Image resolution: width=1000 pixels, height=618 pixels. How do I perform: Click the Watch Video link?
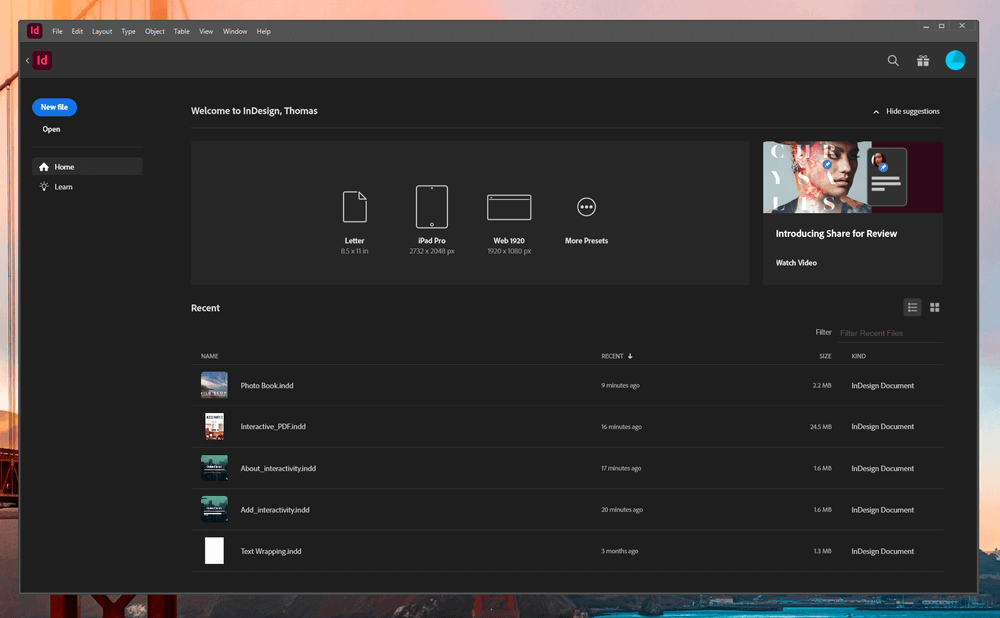pyautogui.click(x=796, y=263)
